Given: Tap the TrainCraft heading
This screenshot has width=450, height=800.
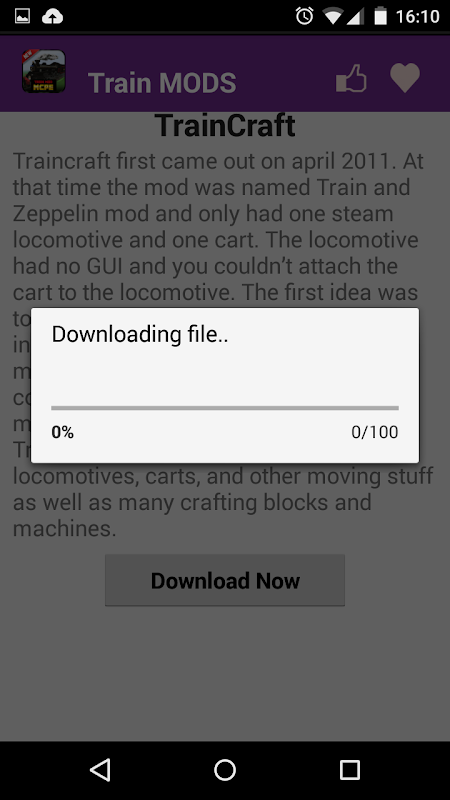Looking at the screenshot, I should [225, 126].
